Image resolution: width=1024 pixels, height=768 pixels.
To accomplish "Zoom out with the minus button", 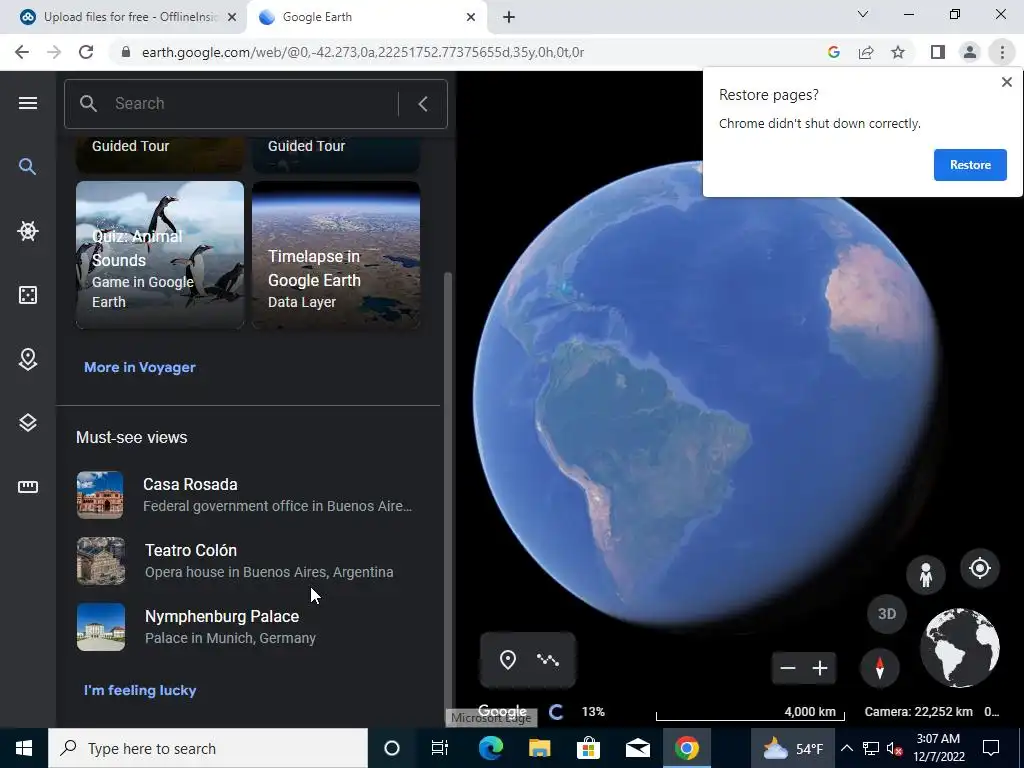I will 788,668.
